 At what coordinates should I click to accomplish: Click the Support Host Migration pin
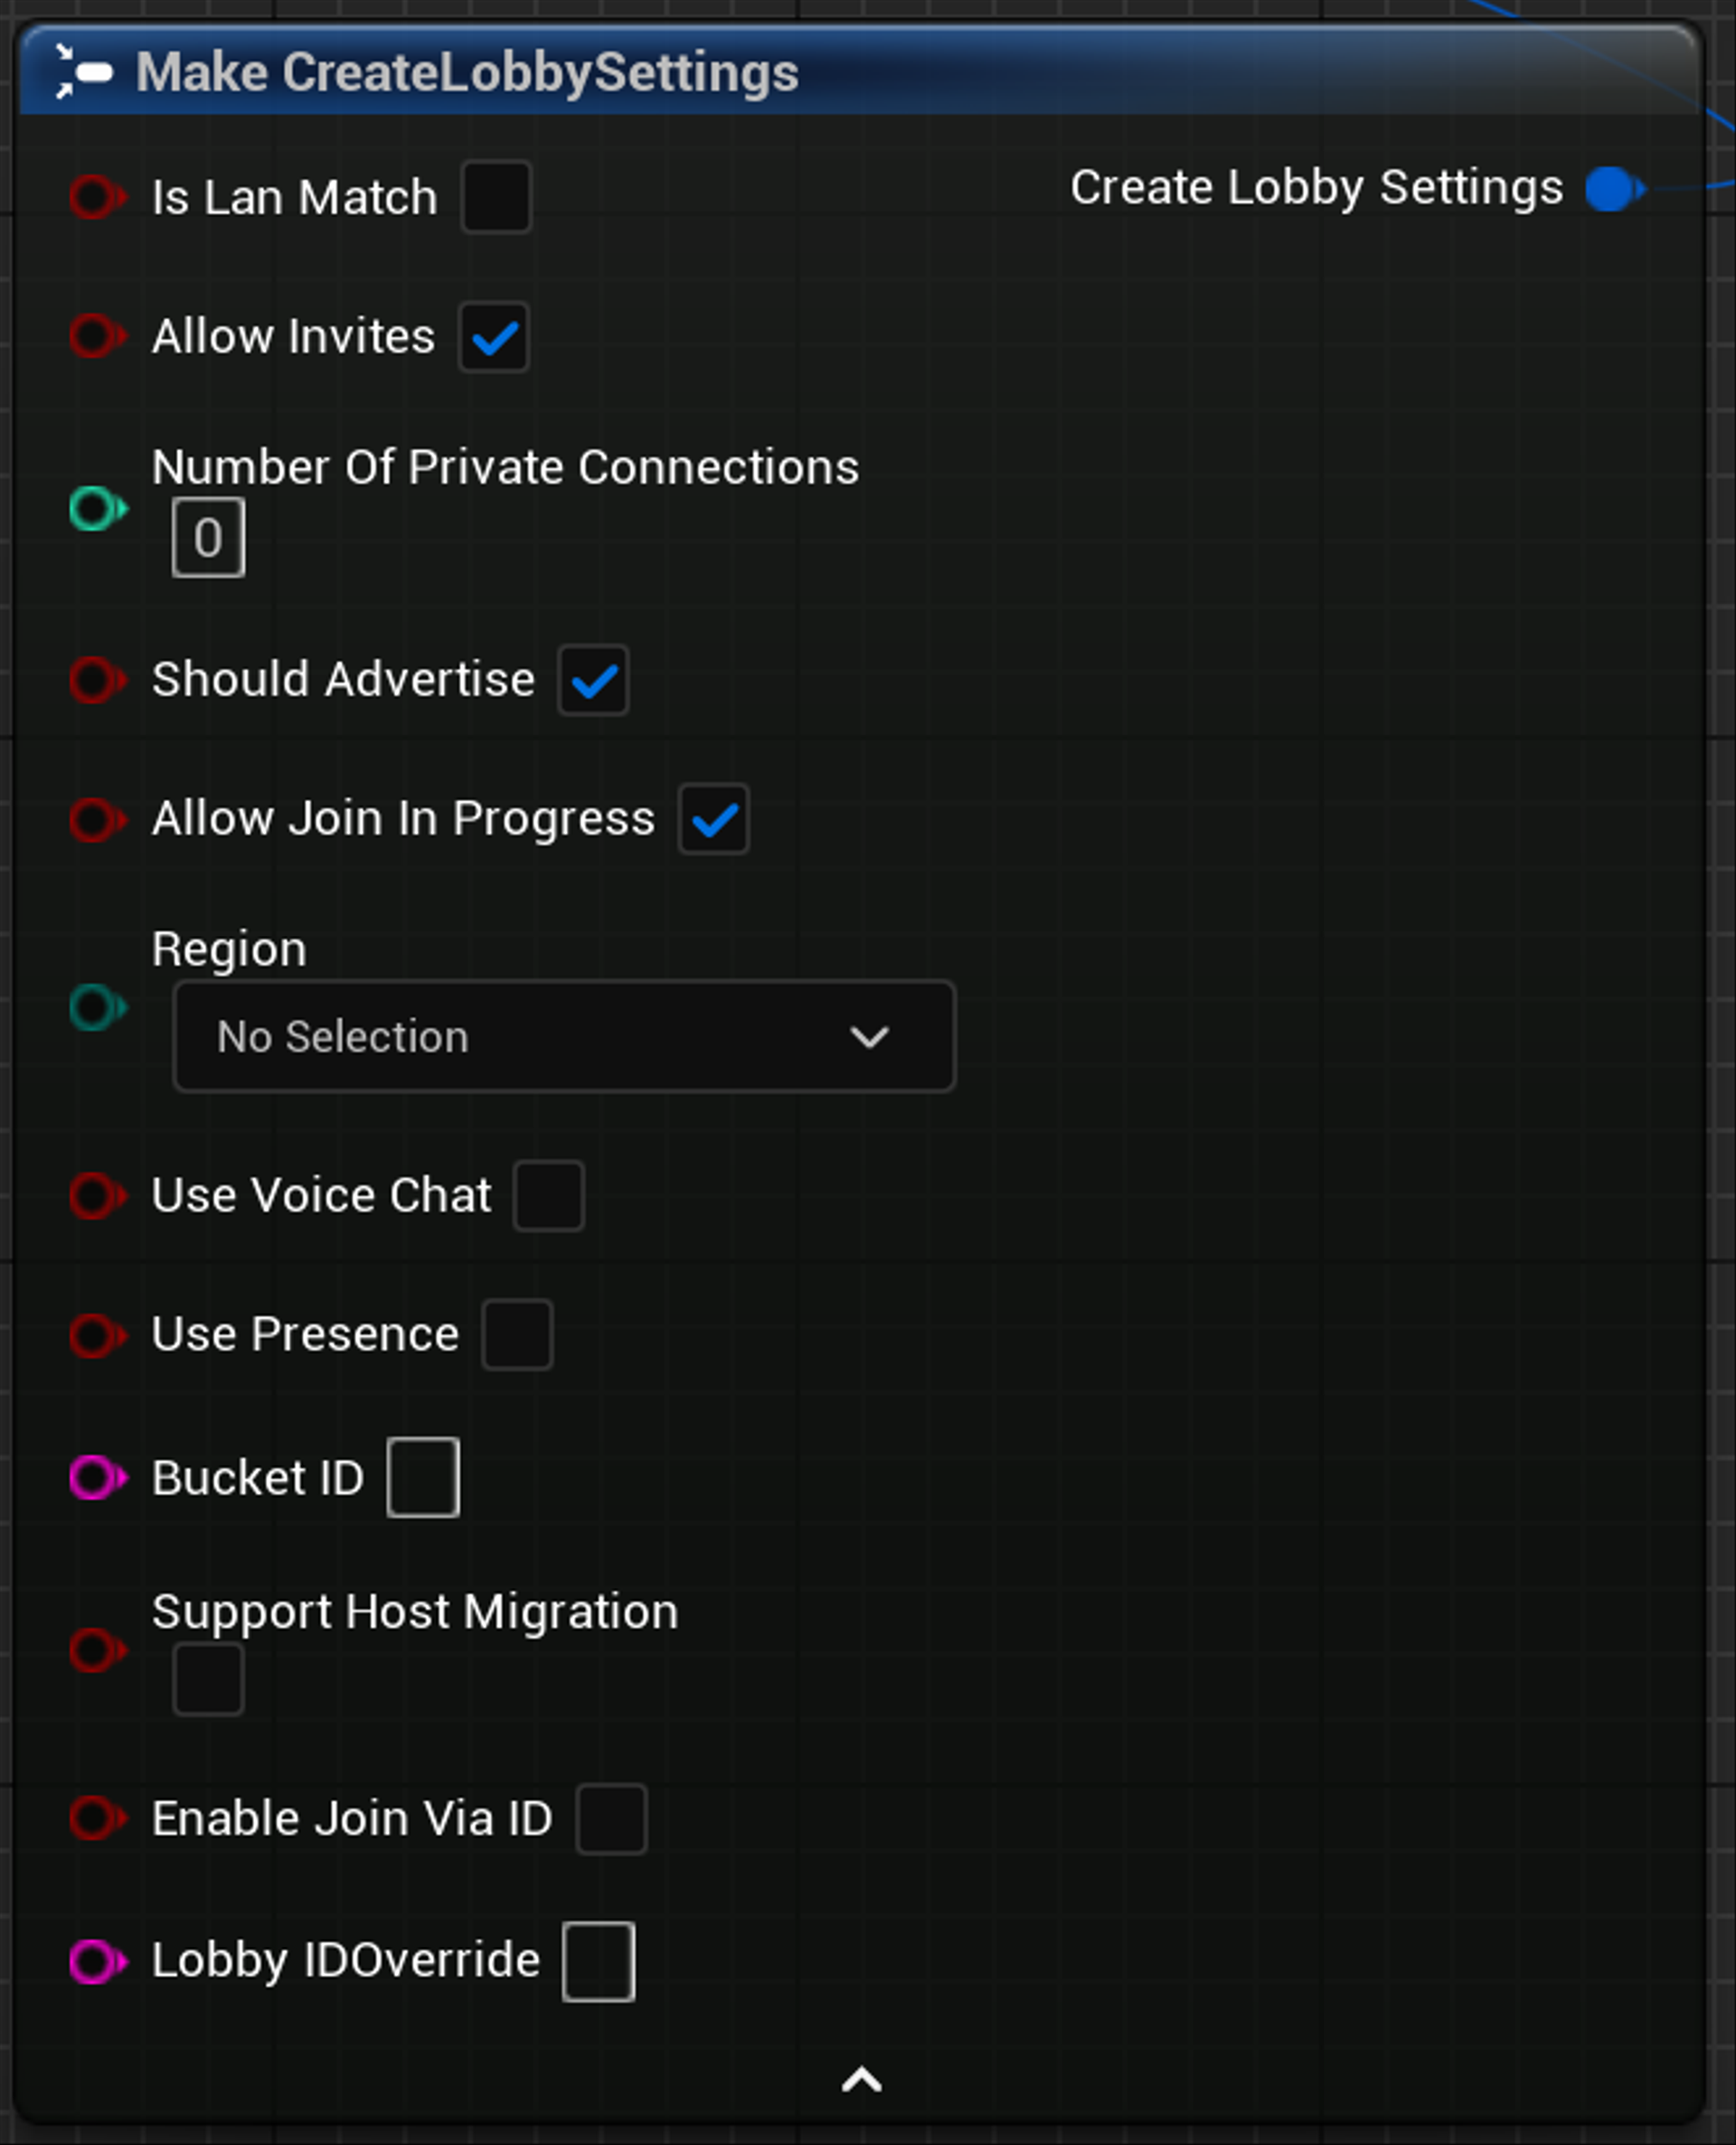click(x=97, y=1650)
